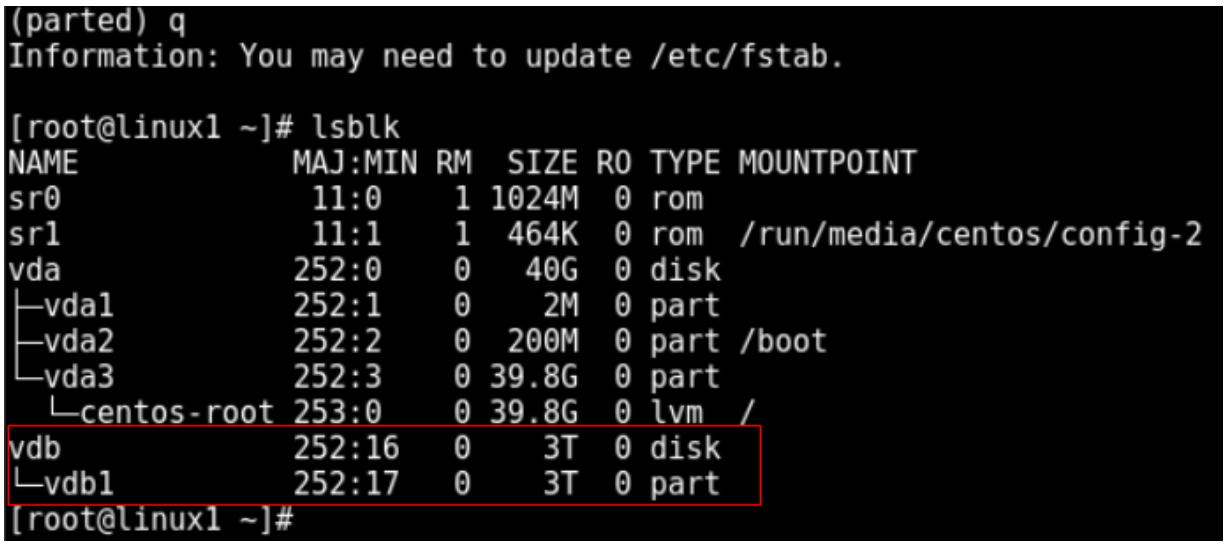Click the /run/media/centos/config-2 mountpoint path
Screen dimensions: 1226x544
[970, 234]
